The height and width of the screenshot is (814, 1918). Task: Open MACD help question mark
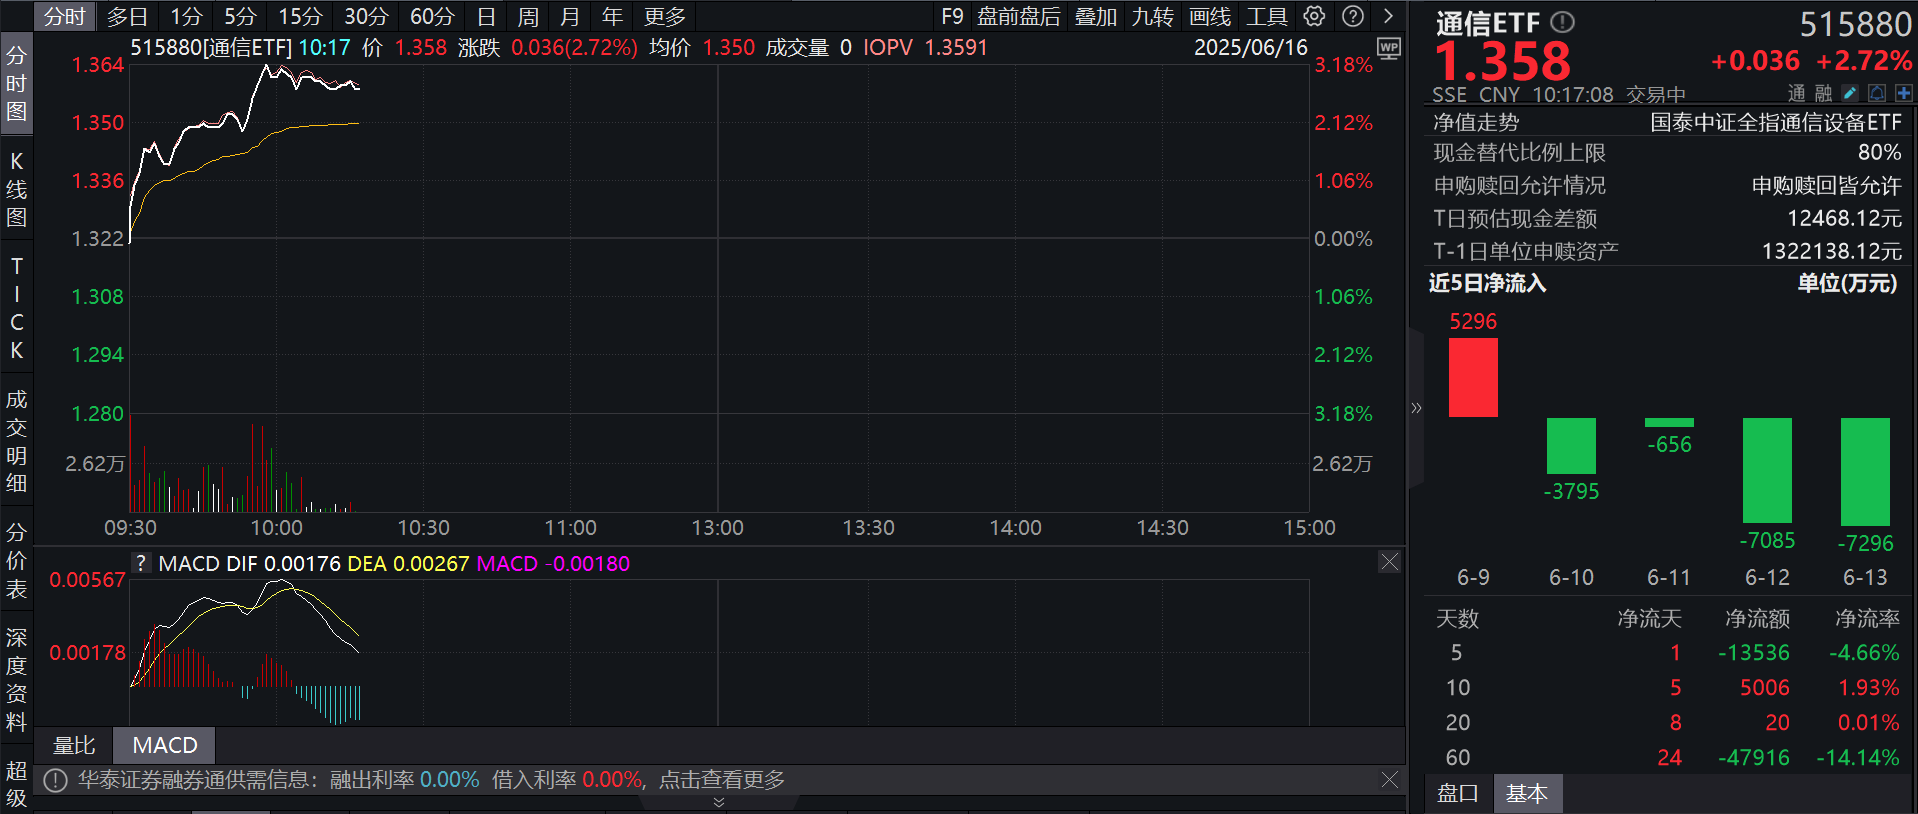(141, 563)
